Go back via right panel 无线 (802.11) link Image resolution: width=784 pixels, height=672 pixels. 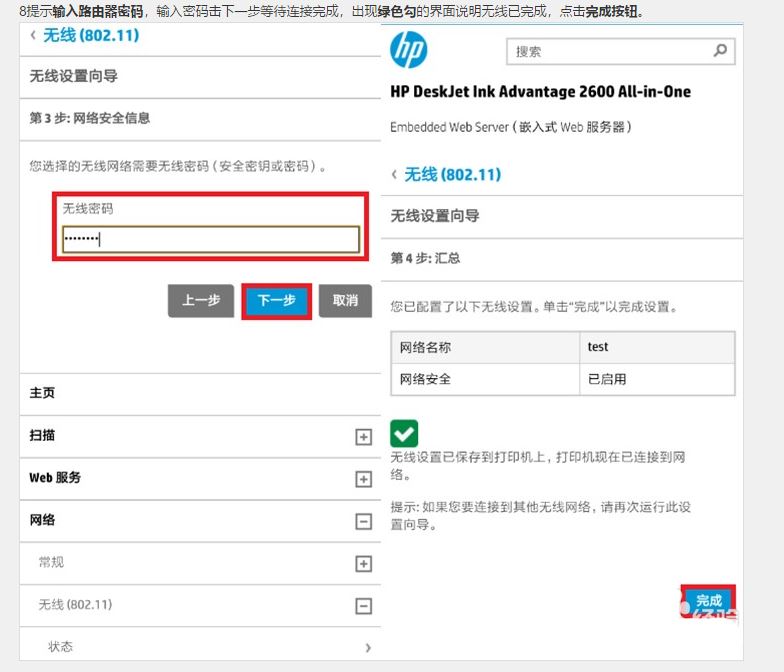452,174
